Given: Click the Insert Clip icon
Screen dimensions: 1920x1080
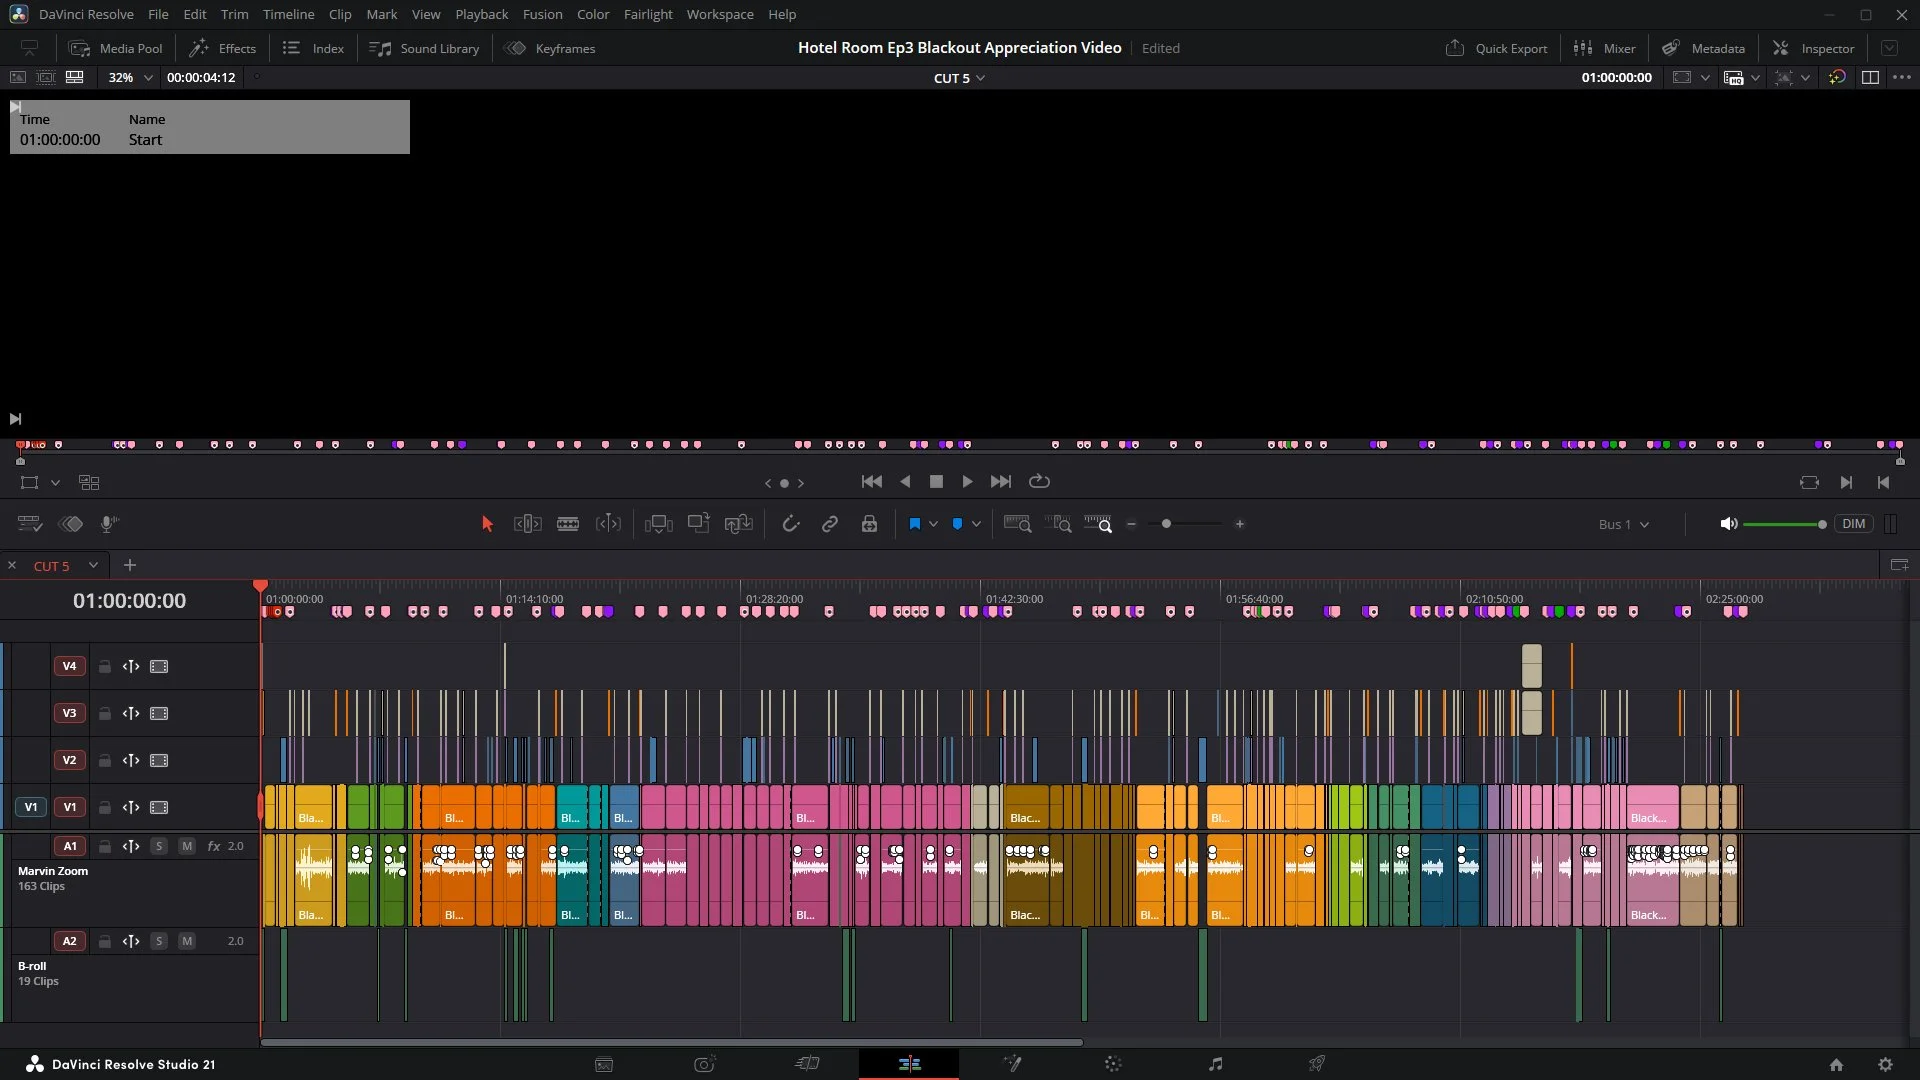Looking at the screenshot, I should tap(659, 524).
